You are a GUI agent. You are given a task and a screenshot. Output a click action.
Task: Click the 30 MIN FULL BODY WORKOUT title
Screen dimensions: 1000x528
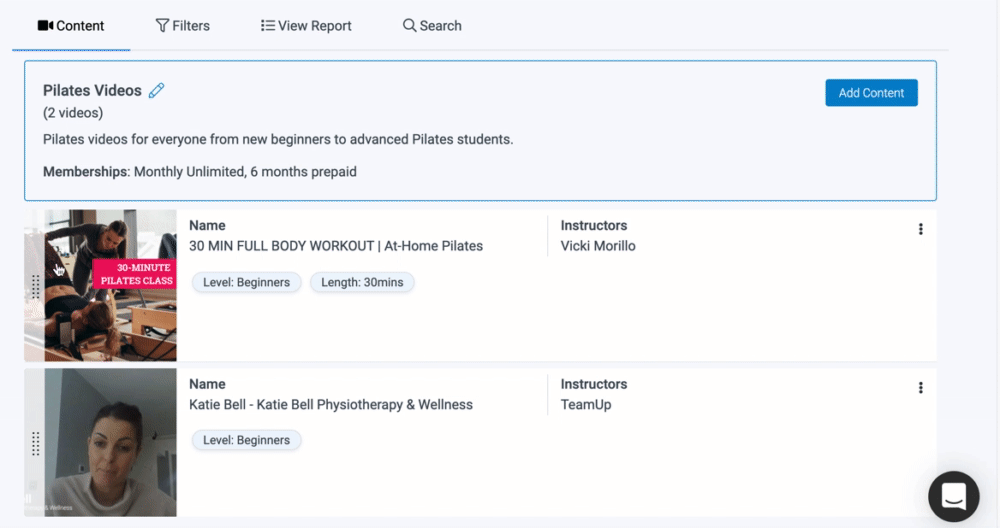tap(336, 246)
